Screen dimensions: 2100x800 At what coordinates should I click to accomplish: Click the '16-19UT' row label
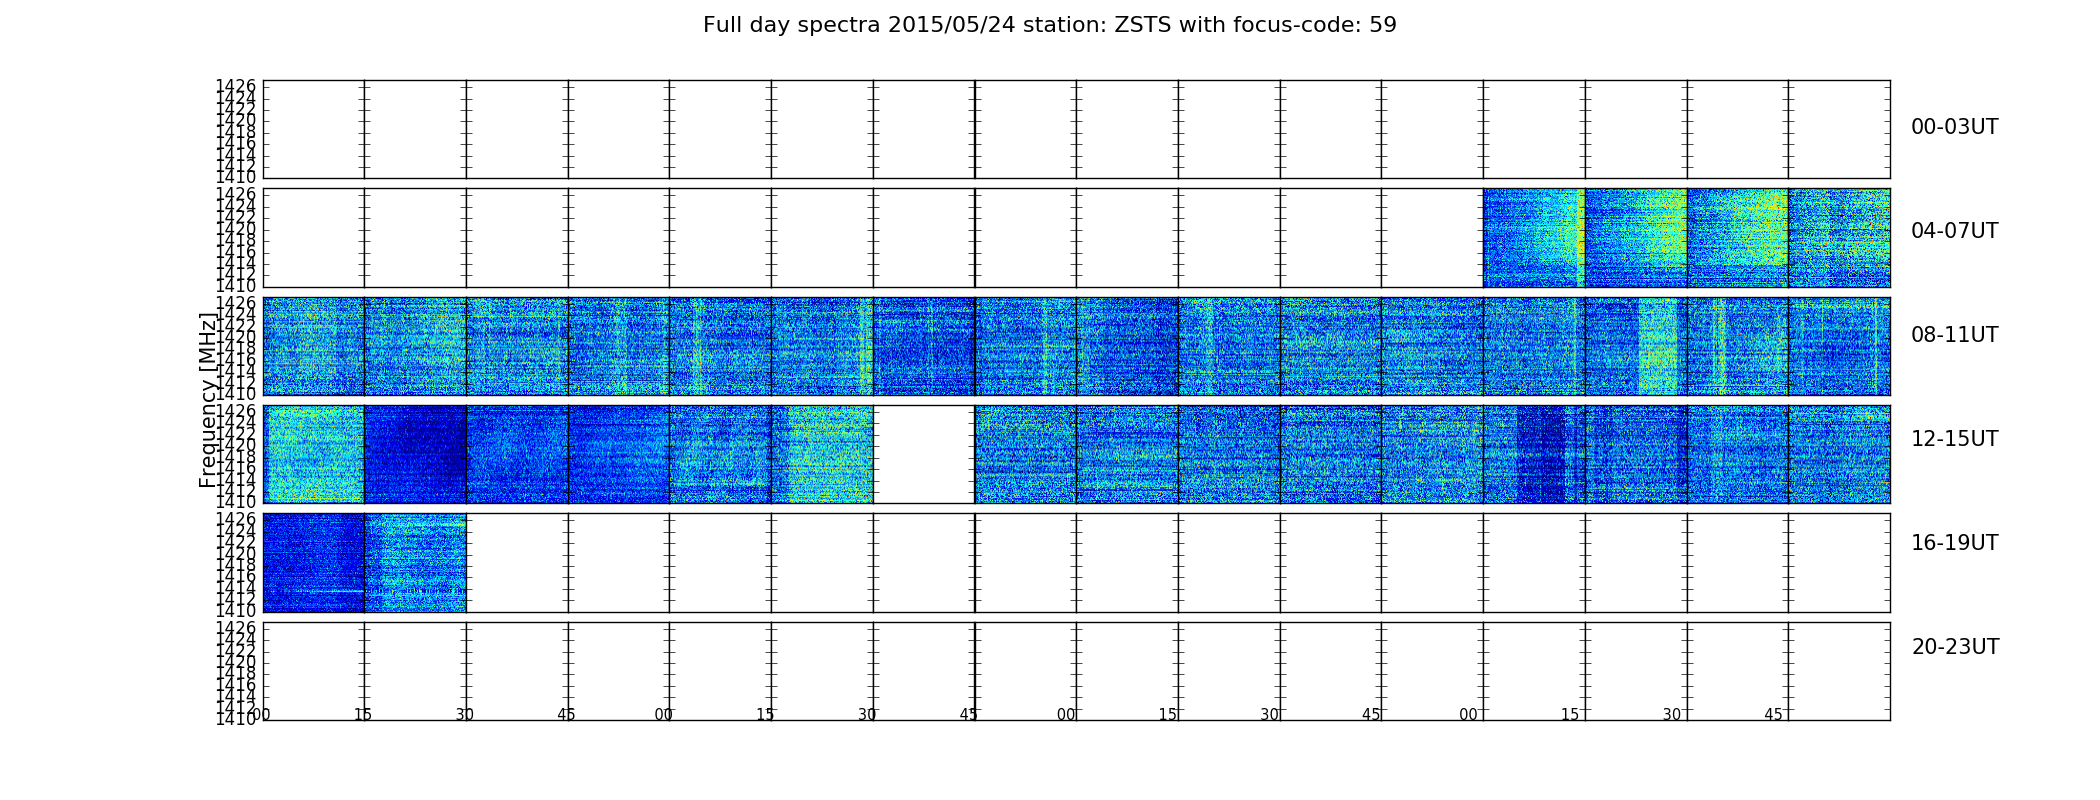pos(1954,543)
